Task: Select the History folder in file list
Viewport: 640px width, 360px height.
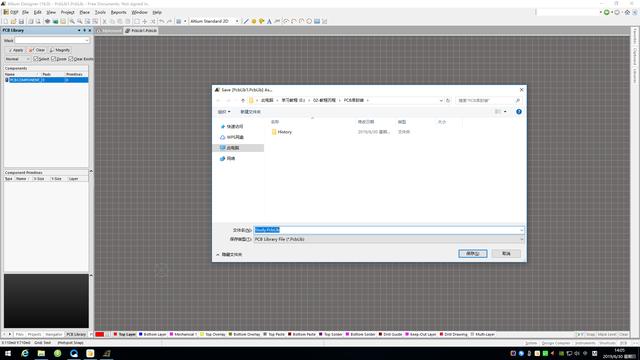Action: point(282,132)
